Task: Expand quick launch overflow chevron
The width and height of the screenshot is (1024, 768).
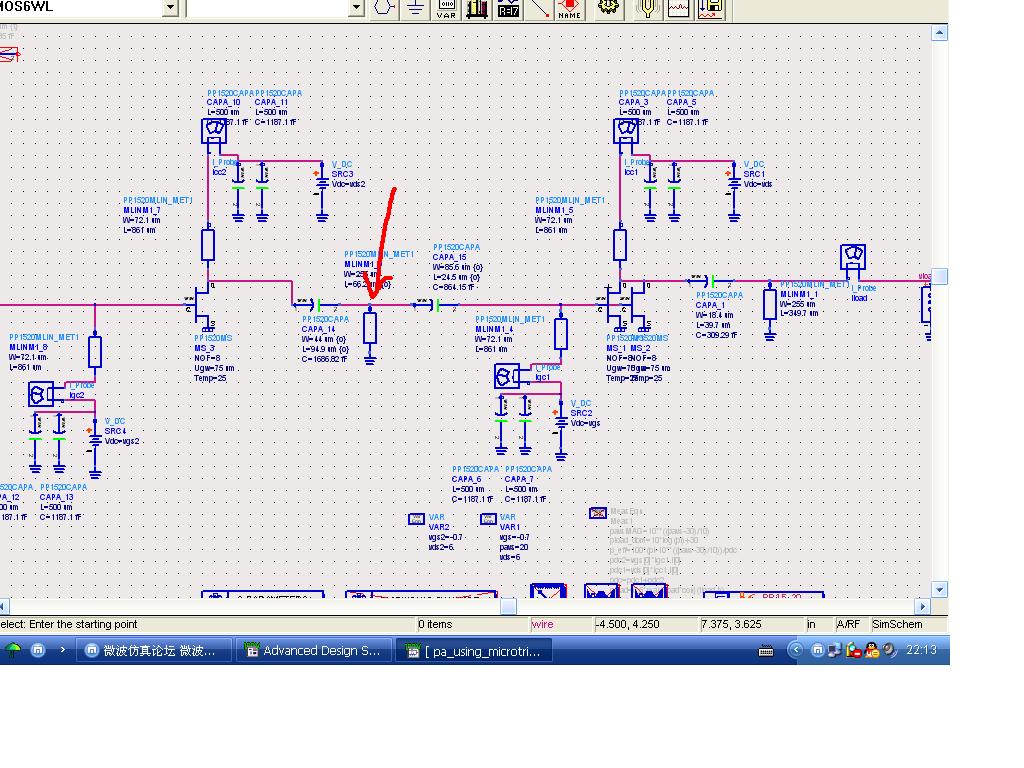Action: [x=62, y=650]
